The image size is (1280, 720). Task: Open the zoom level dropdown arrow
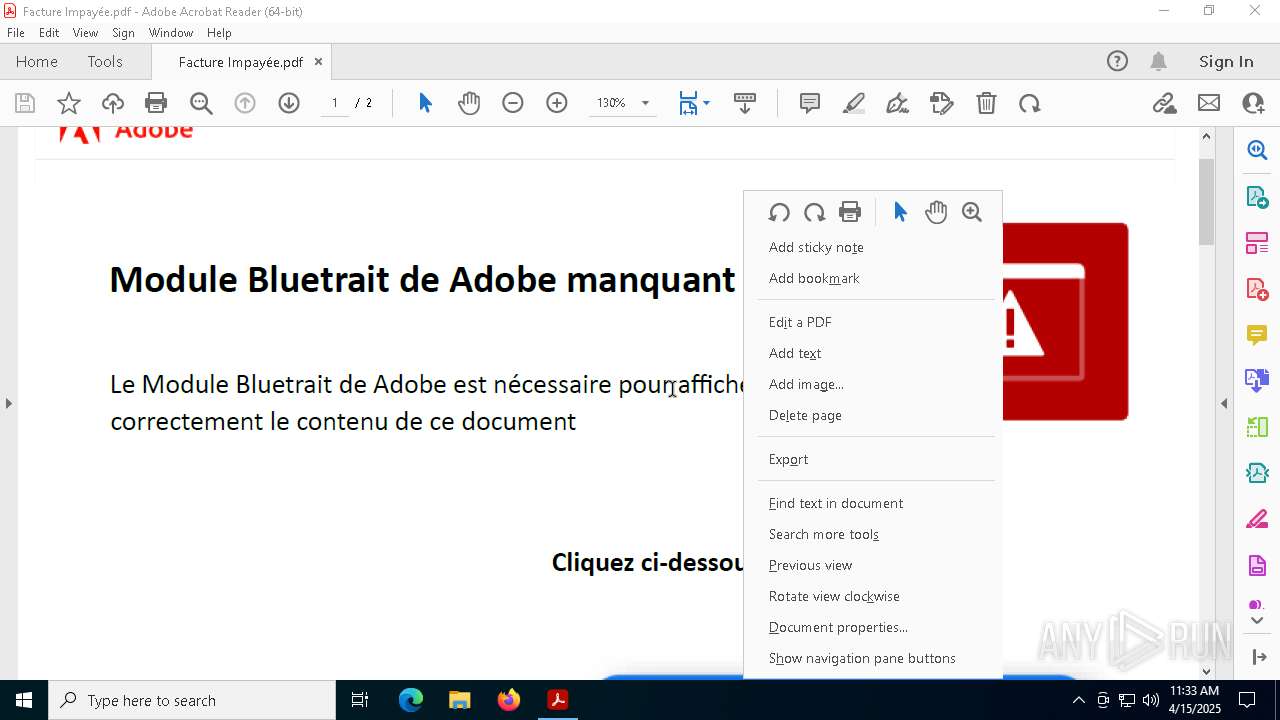645,103
